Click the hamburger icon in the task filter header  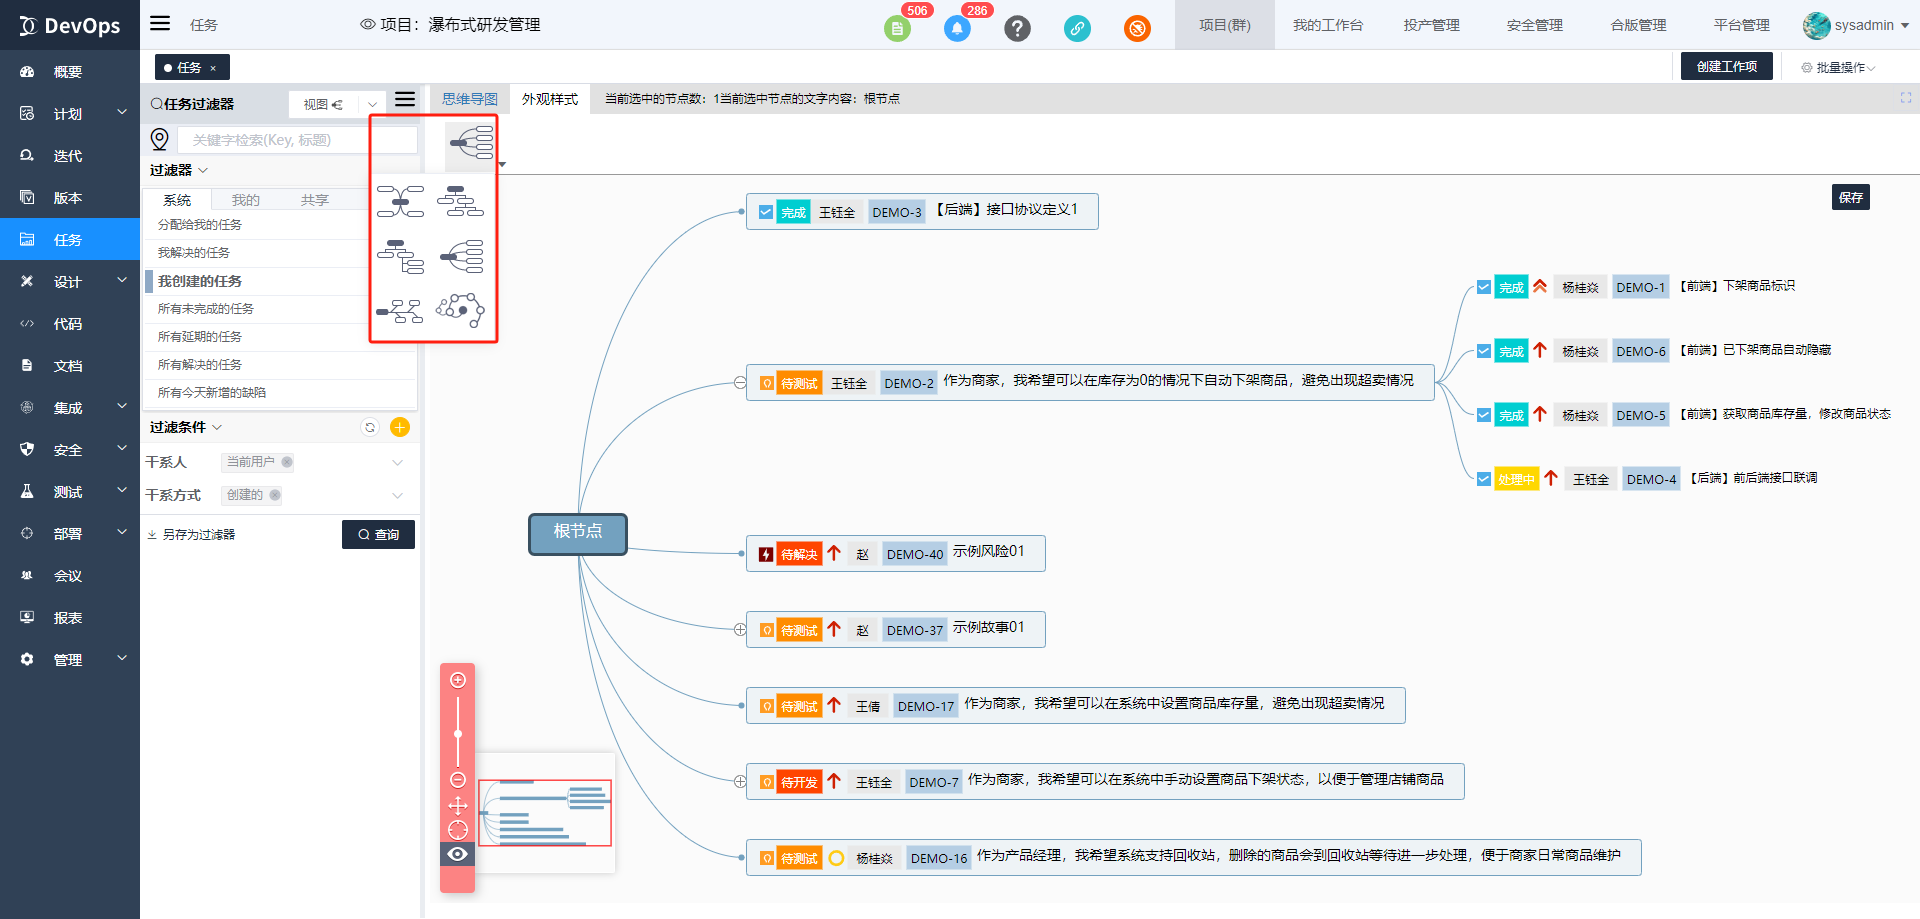coord(405,99)
